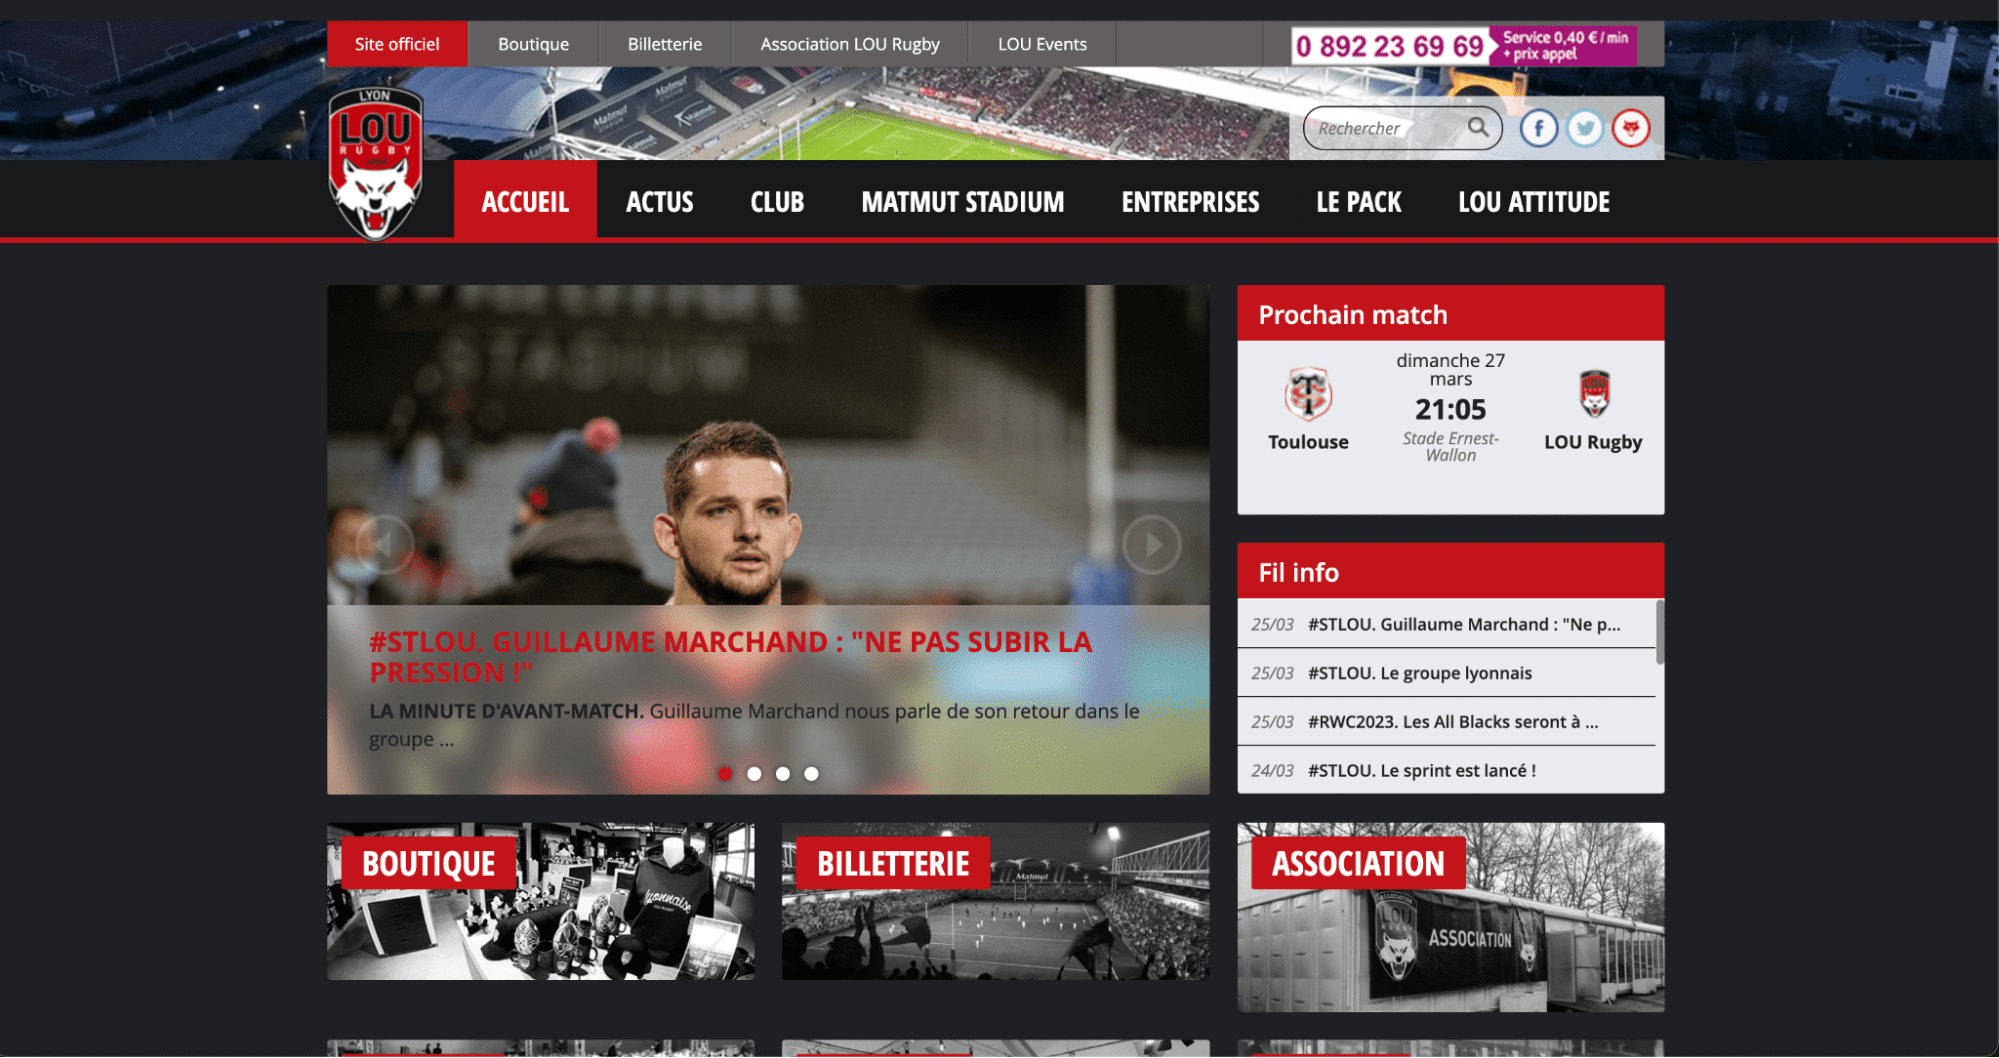Select the second carousel dot
The width and height of the screenshot is (1999, 1058).
[x=754, y=773]
